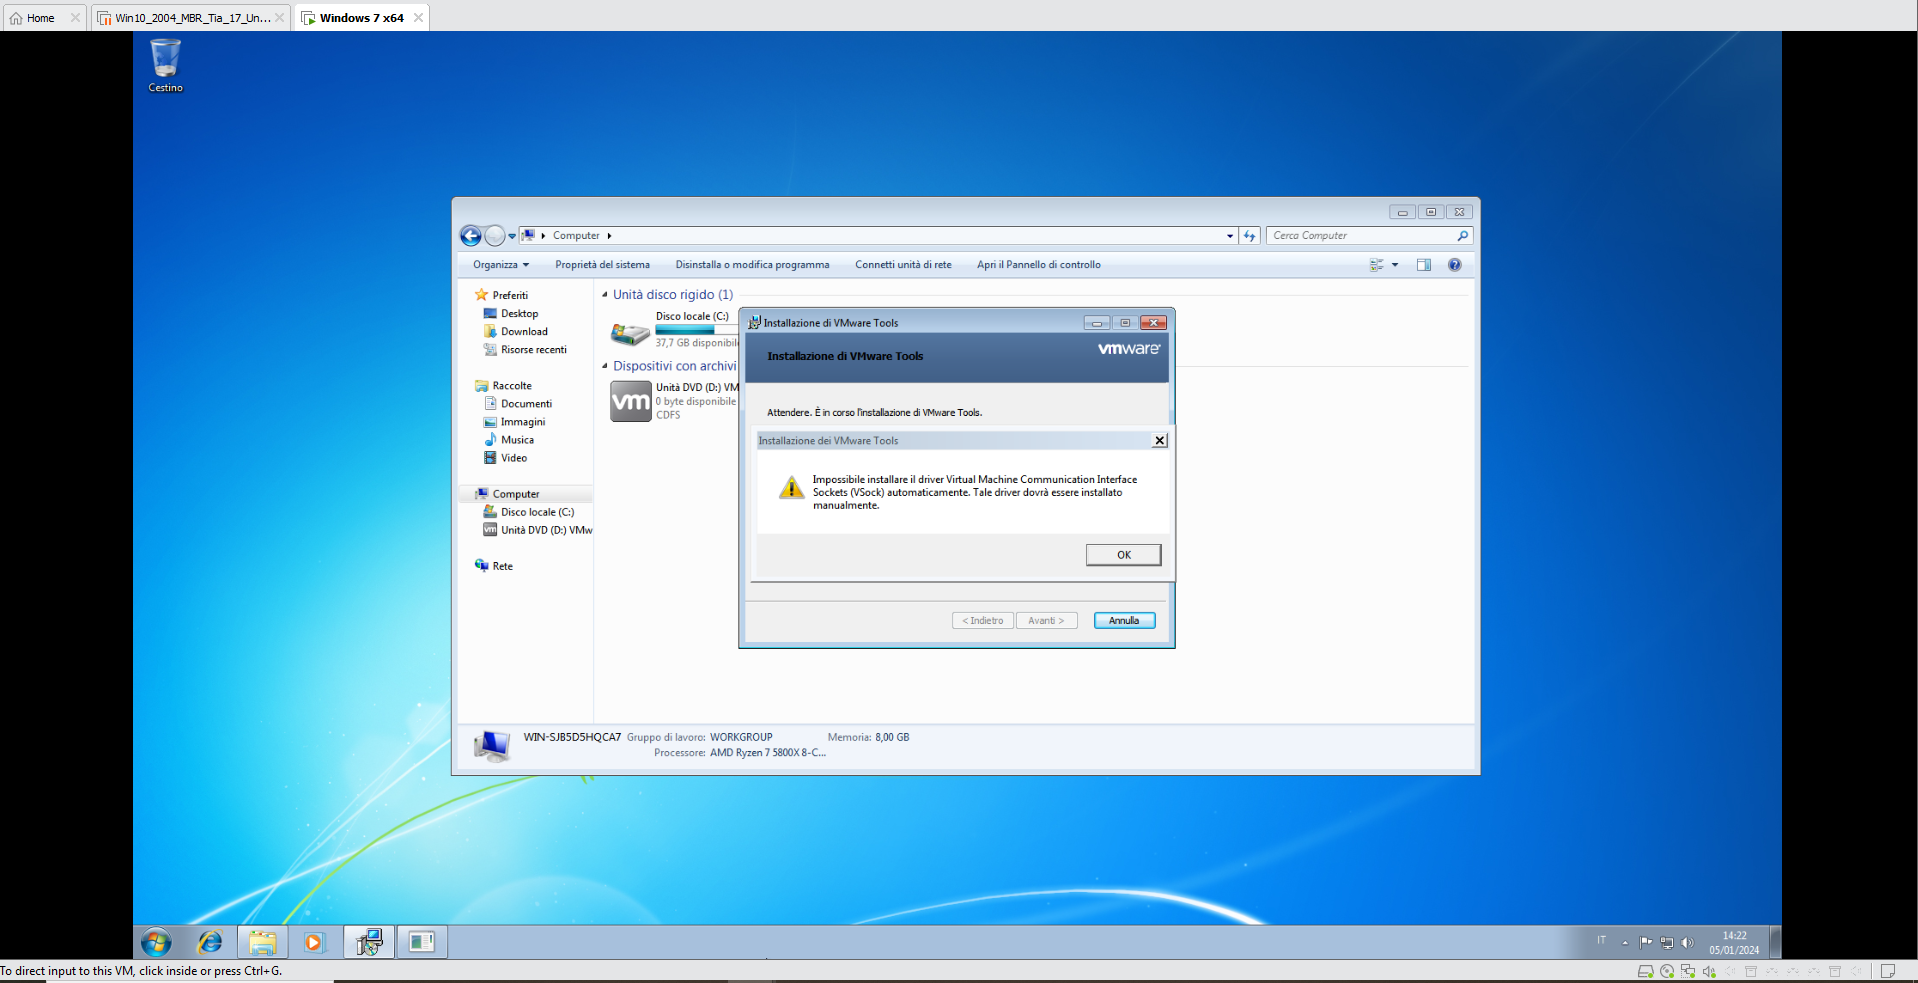1918x983 pixels.
Task: Click Proprietà del sistema
Action: pos(602,265)
